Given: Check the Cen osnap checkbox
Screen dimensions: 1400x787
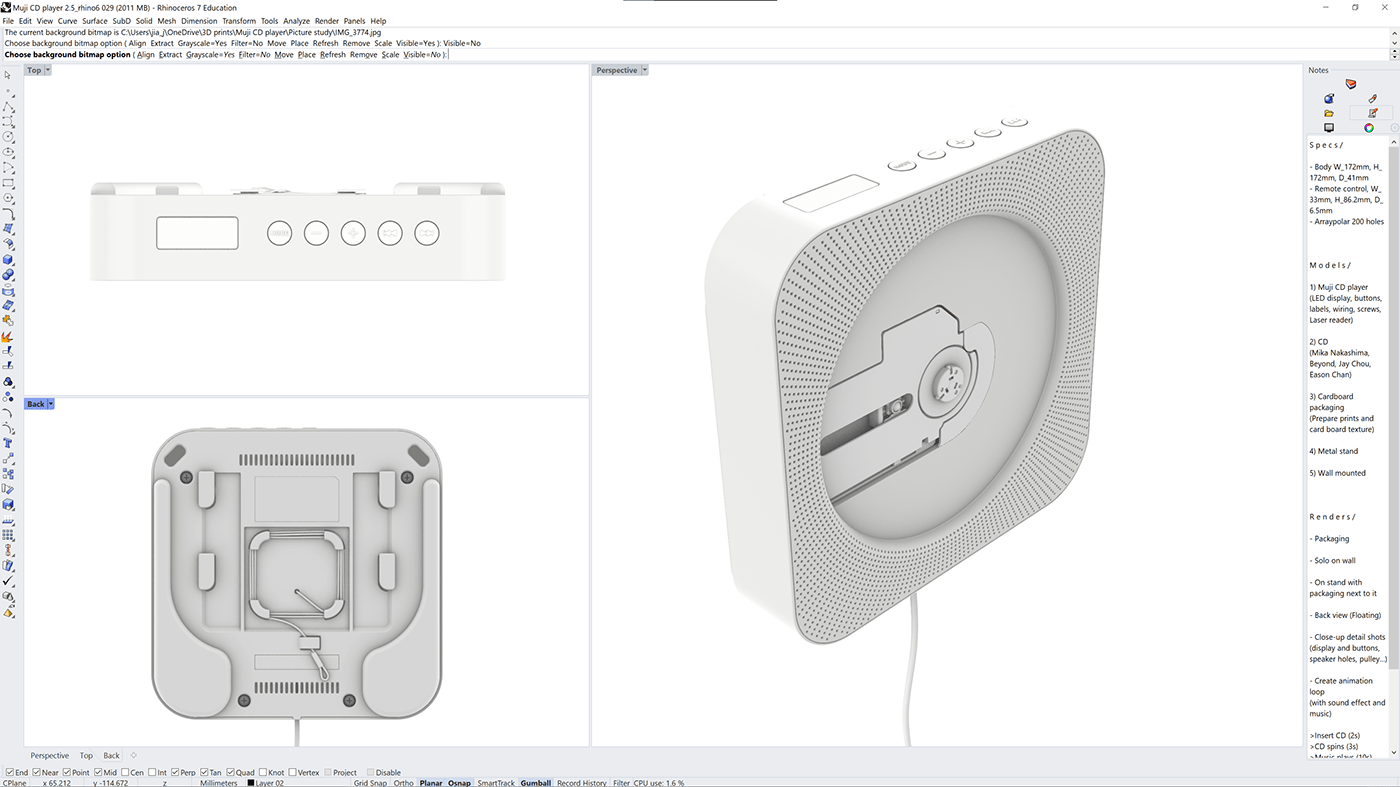Looking at the screenshot, I should (x=126, y=772).
